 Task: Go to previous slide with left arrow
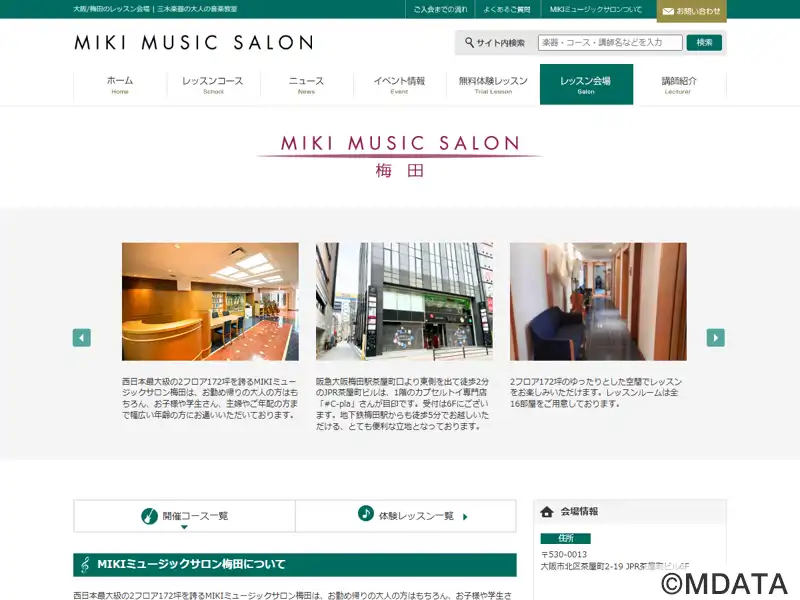point(82,337)
